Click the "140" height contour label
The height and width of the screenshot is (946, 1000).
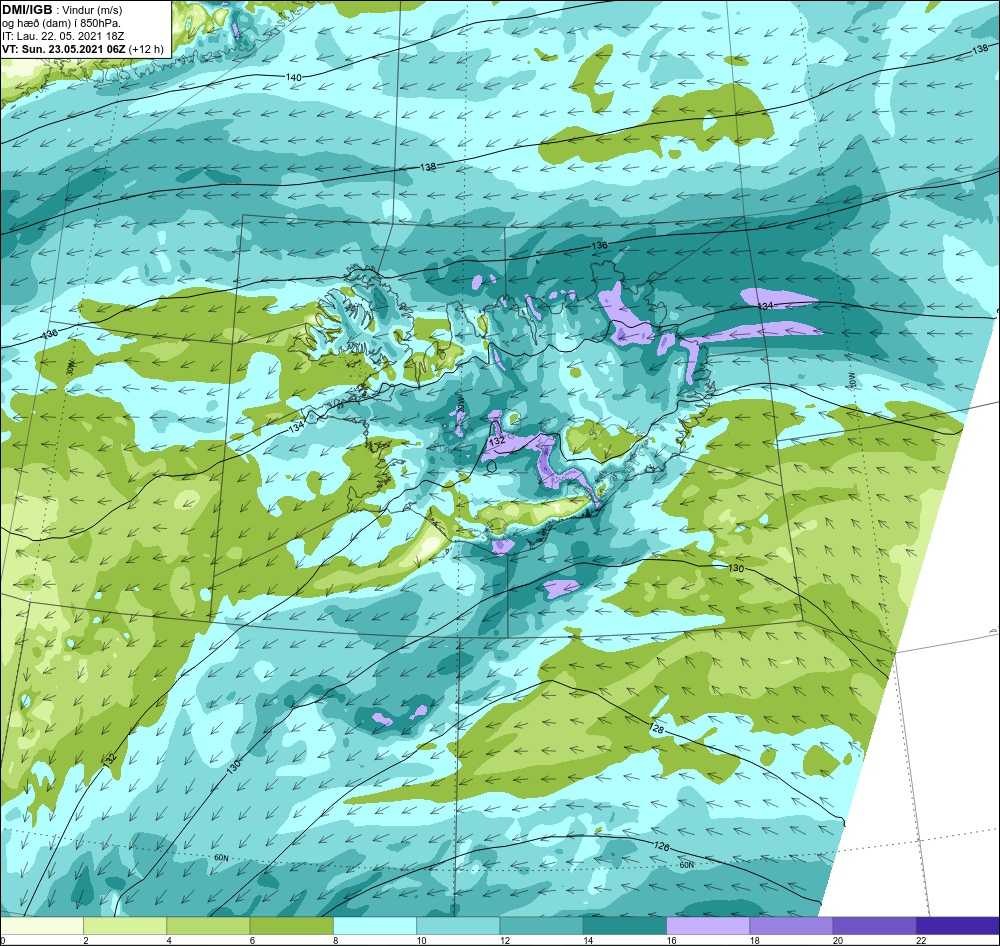(293, 77)
